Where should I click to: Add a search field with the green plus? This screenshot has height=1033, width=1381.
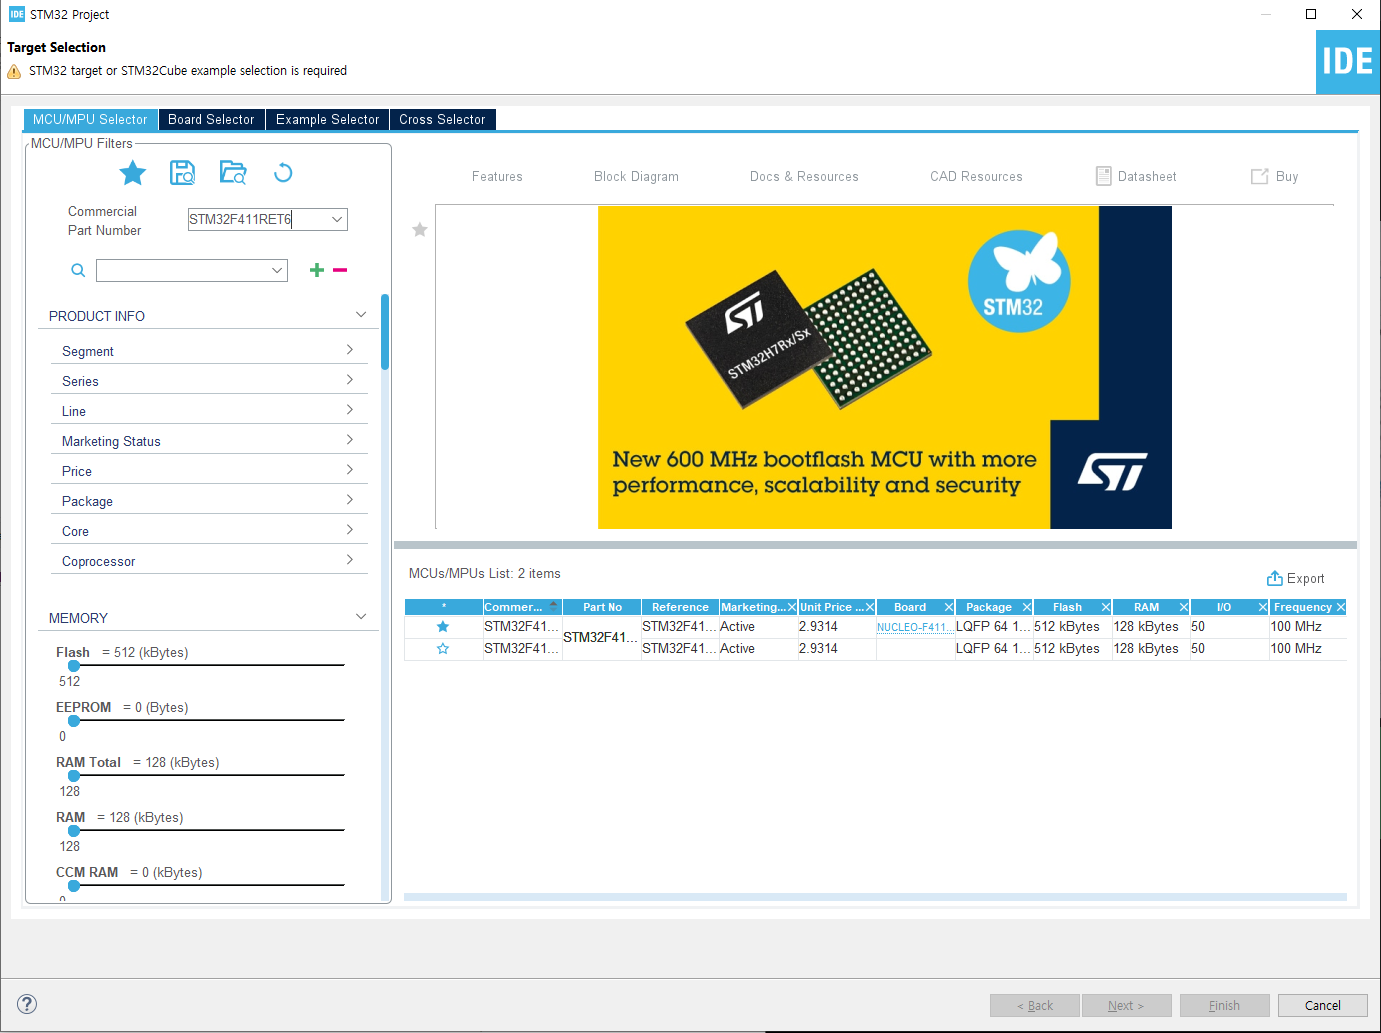pos(317,270)
